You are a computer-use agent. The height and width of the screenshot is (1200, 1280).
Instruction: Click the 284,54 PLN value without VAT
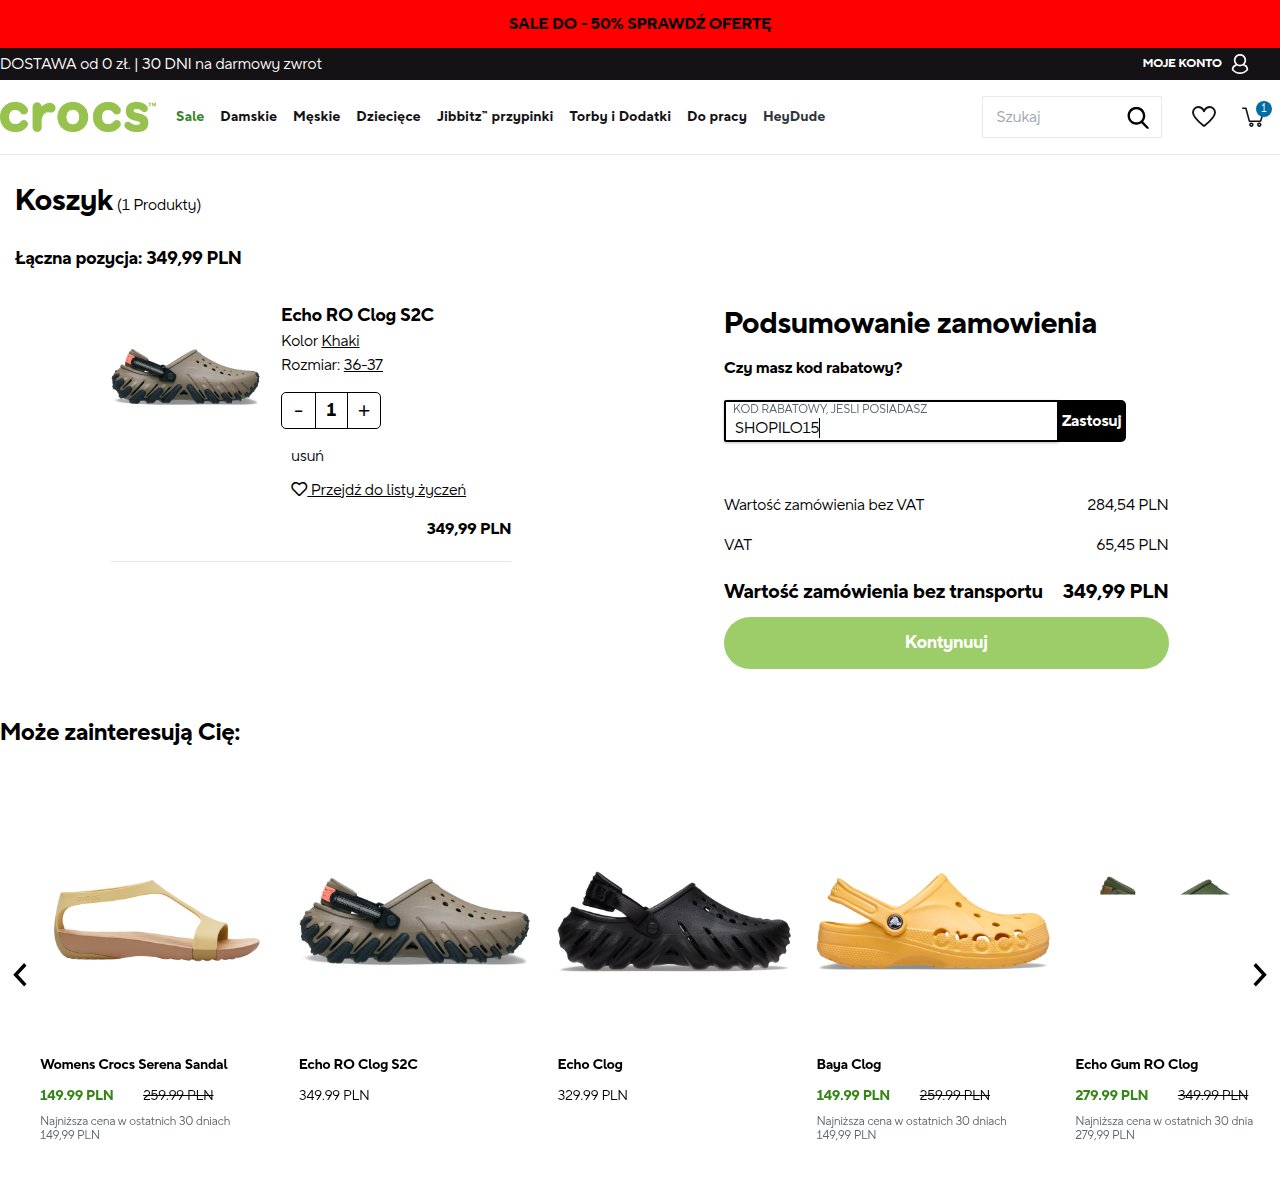(x=1128, y=505)
